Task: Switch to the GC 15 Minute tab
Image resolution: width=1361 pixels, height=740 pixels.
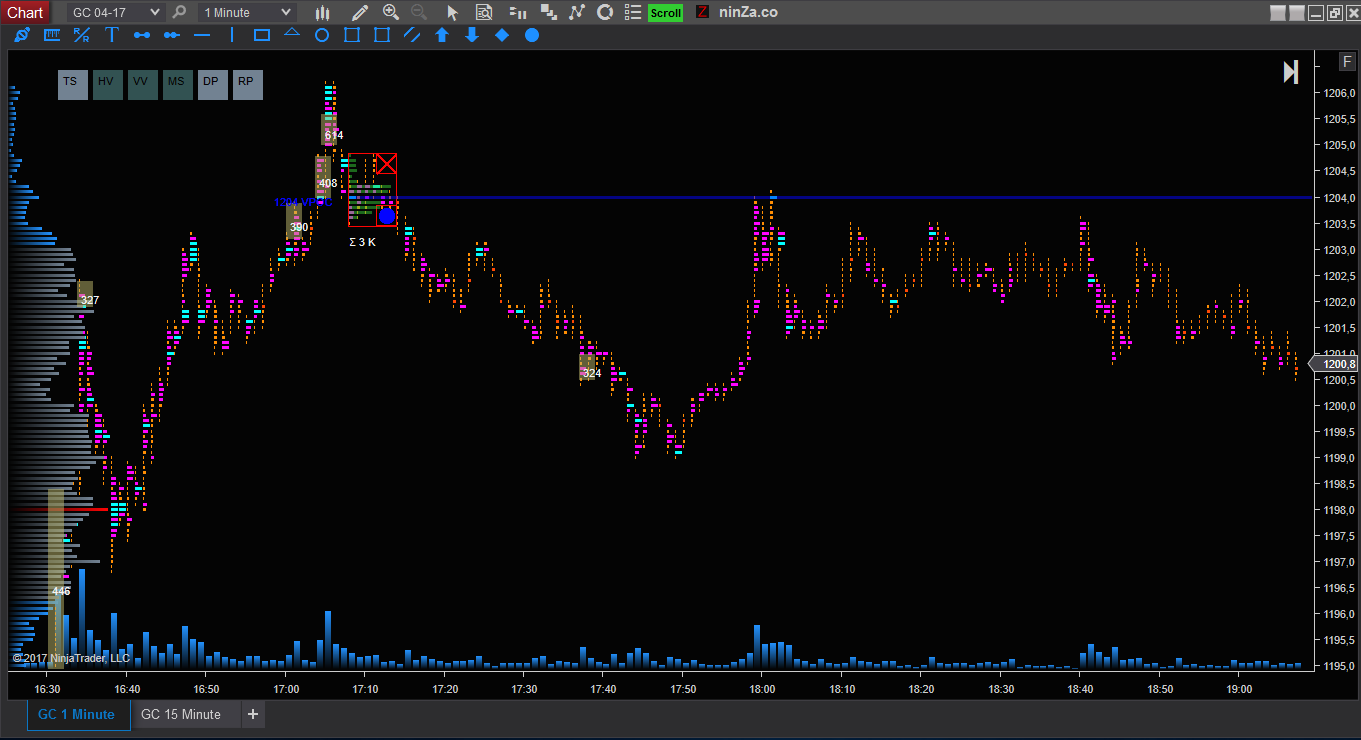Action: pyautogui.click(x=181, y=714)
